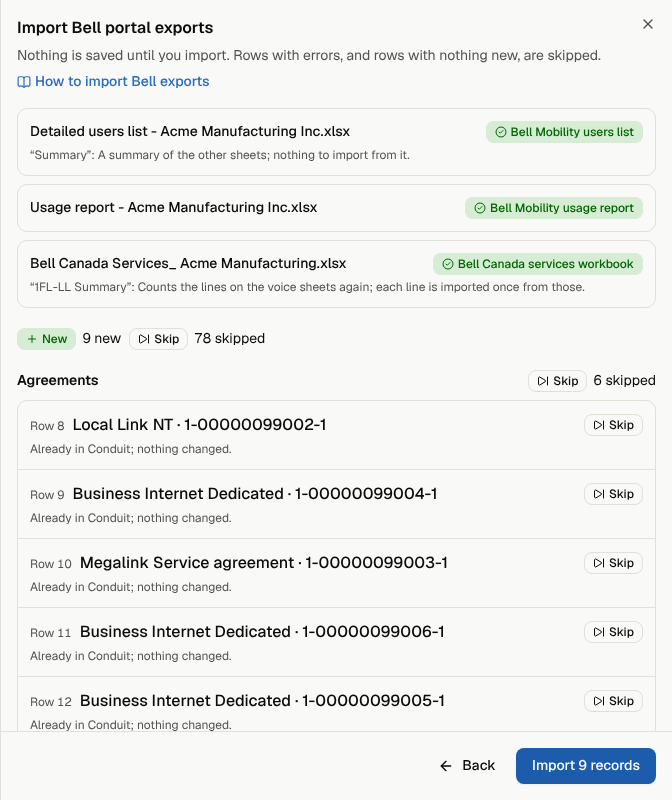Click the Skip badge on Row 12
The image size is (672, 800).
click(613, 701)
